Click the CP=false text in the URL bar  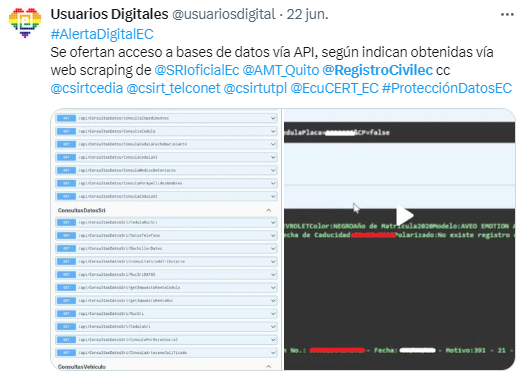[x=374, y=132]
